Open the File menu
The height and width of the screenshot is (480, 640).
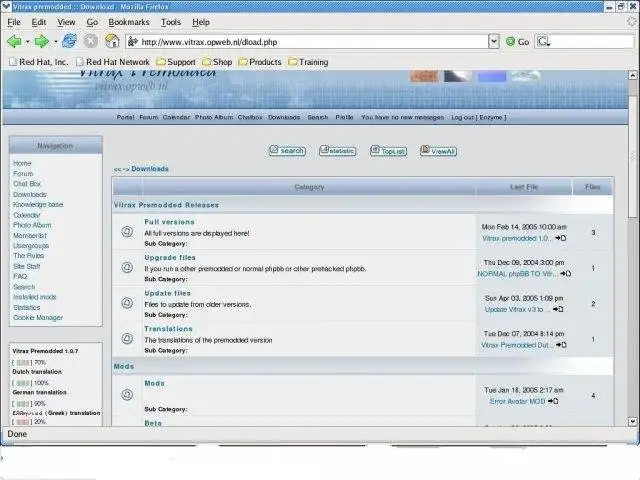click(14, 22)
